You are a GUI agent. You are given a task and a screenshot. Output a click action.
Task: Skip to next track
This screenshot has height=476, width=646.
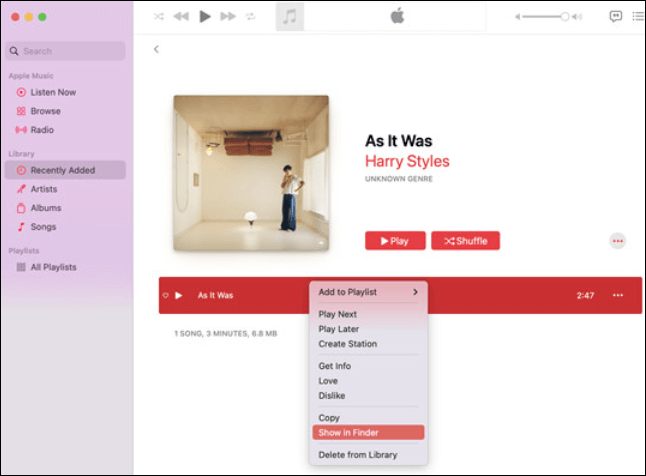coord(228,16)
